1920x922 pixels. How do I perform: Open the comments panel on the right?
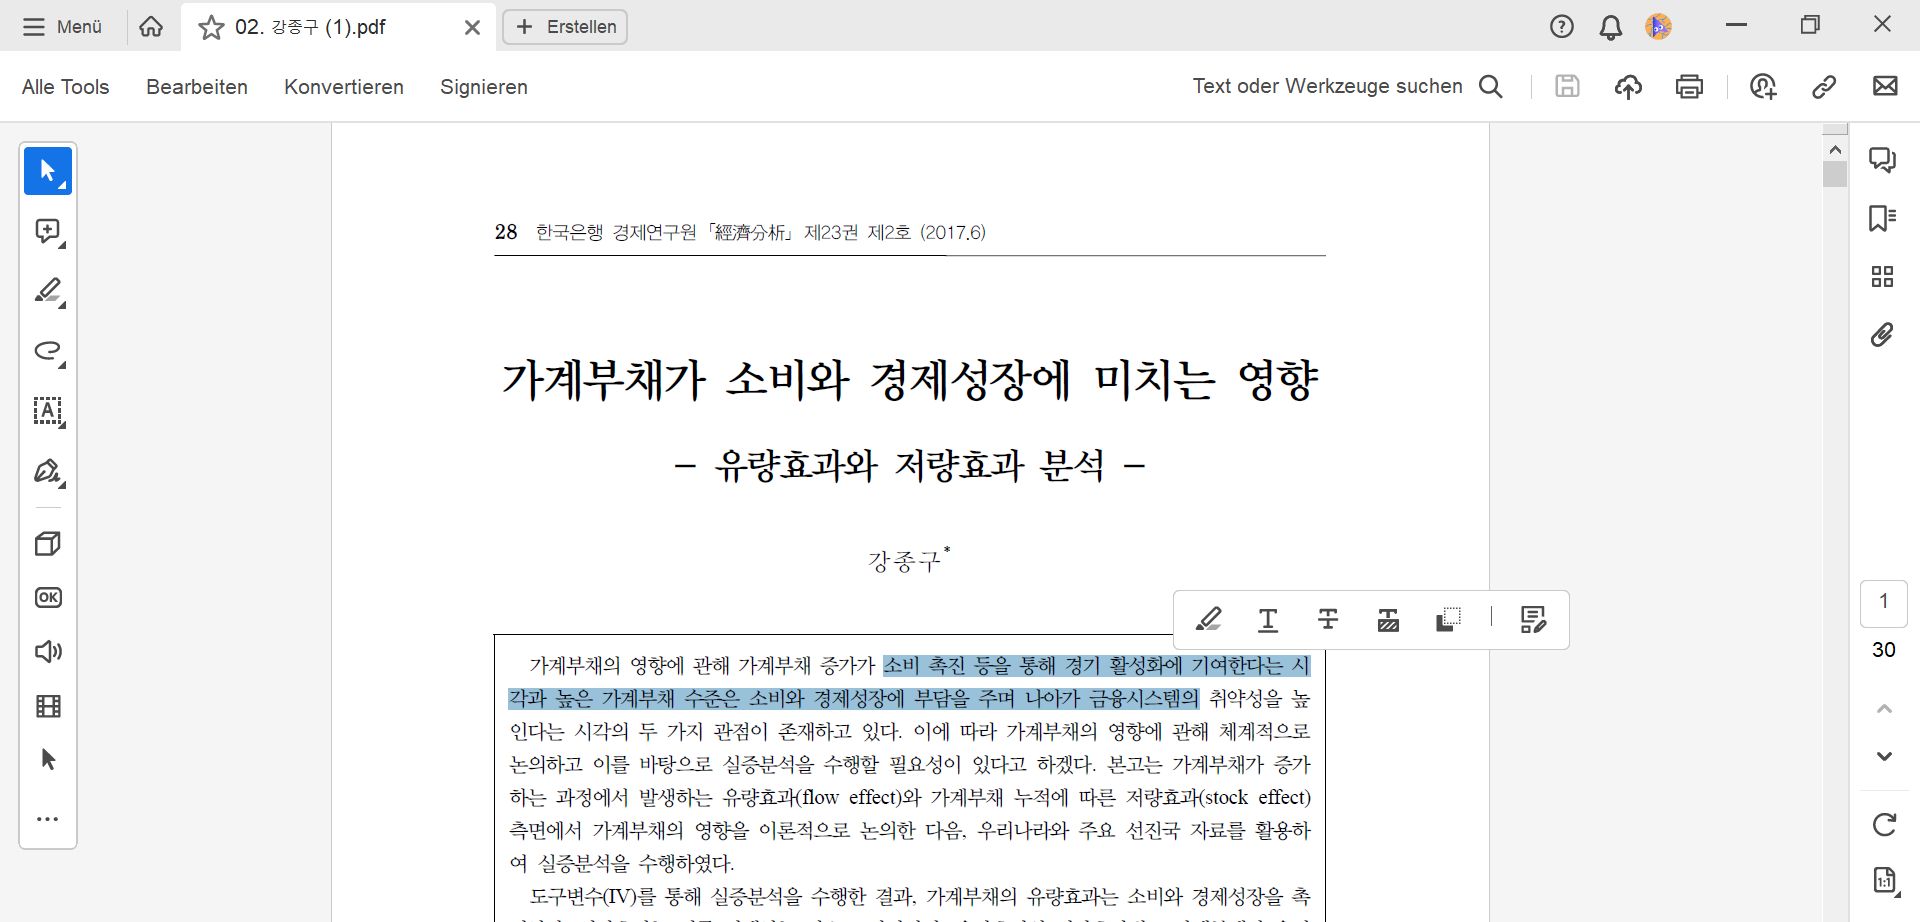(x=1883, y=160)
